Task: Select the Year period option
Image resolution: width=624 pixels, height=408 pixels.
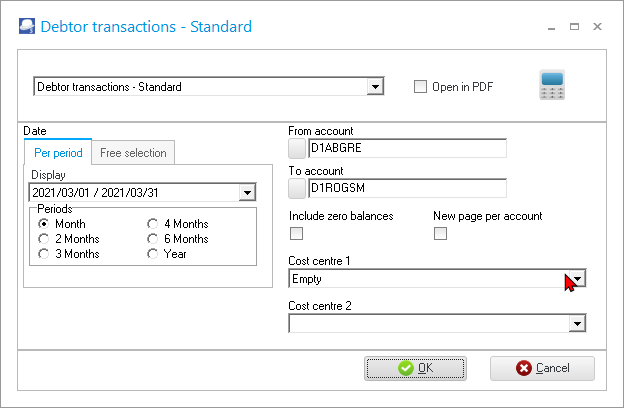Action: tap(153, 254)
